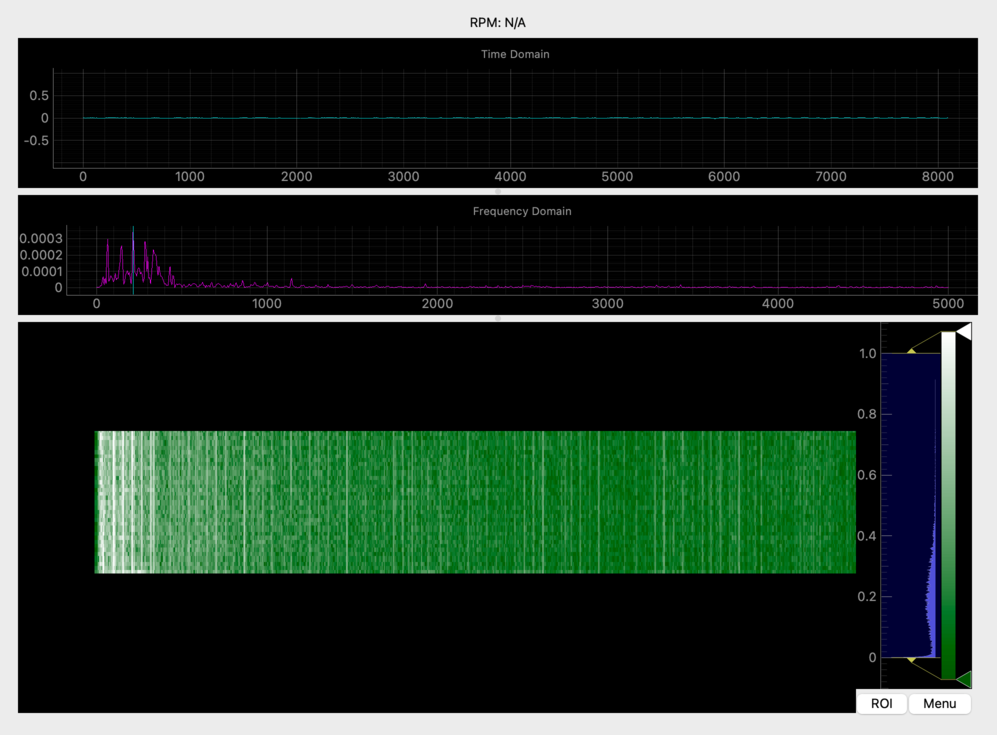This screenshot has height=735, width=997.
Task: Grab the upper yellow histogram level handle
Action: click(911, 351)
